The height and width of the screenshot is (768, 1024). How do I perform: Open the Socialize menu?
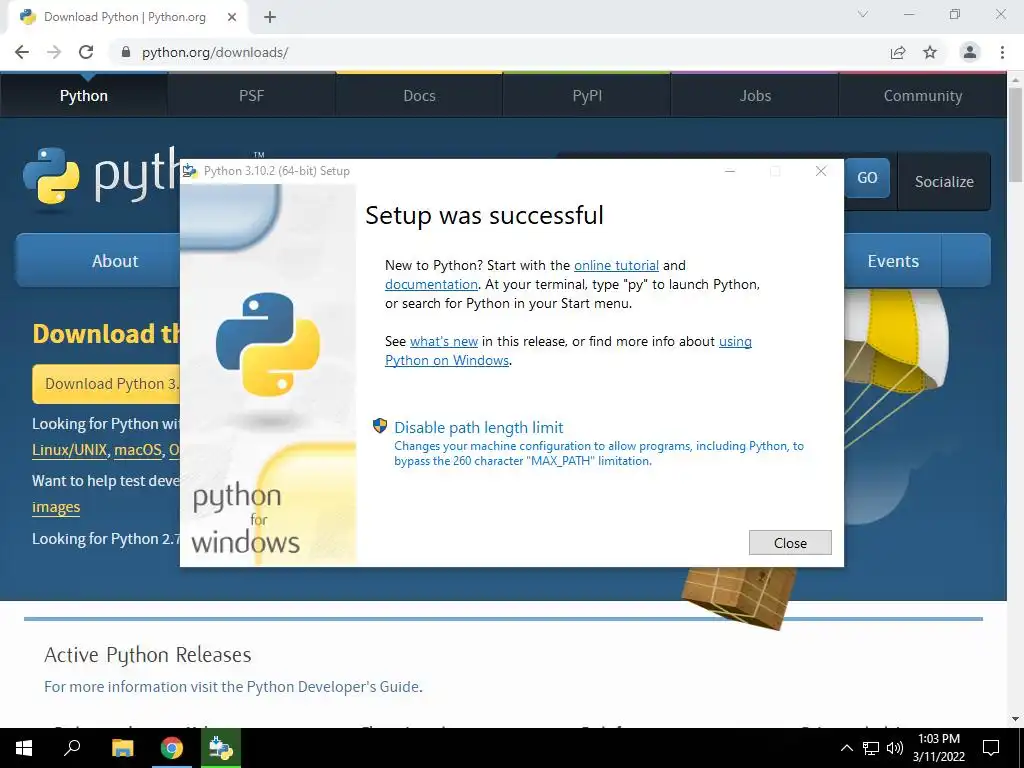coord(944,182)
